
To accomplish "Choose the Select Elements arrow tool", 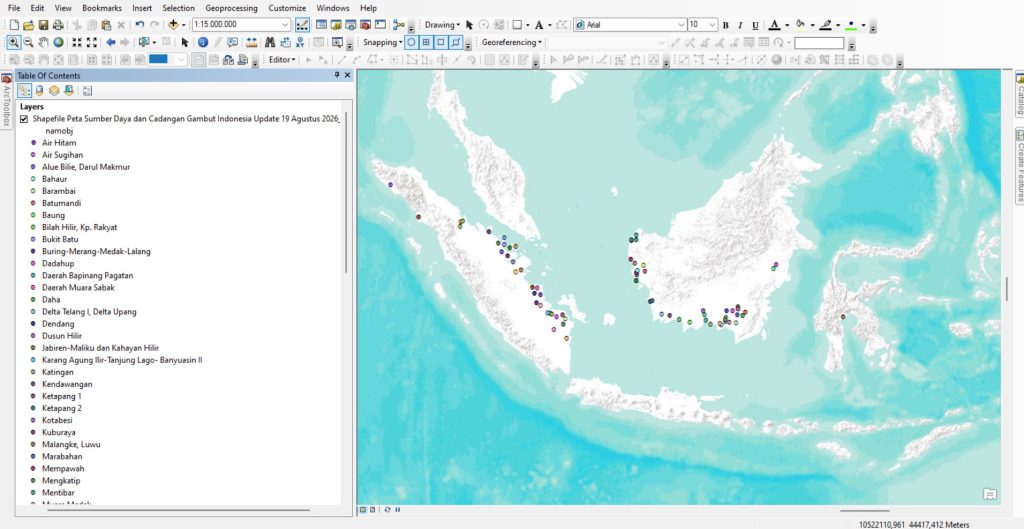I will 185,42.
